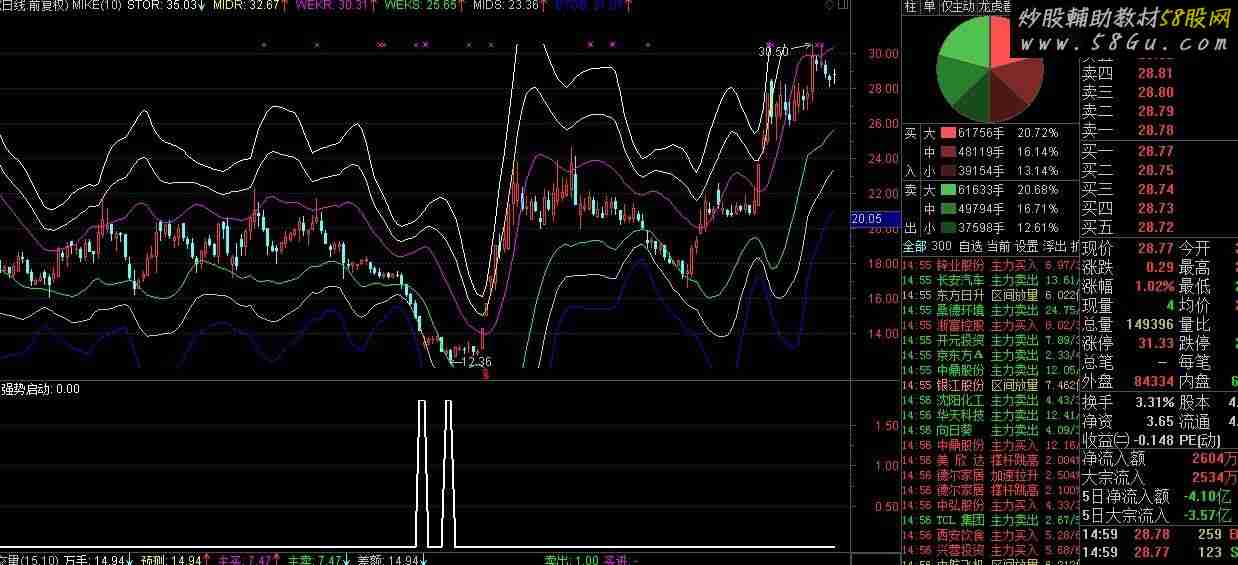
Task: Open 浙富控股 alert row
Action: pos(990,325)
